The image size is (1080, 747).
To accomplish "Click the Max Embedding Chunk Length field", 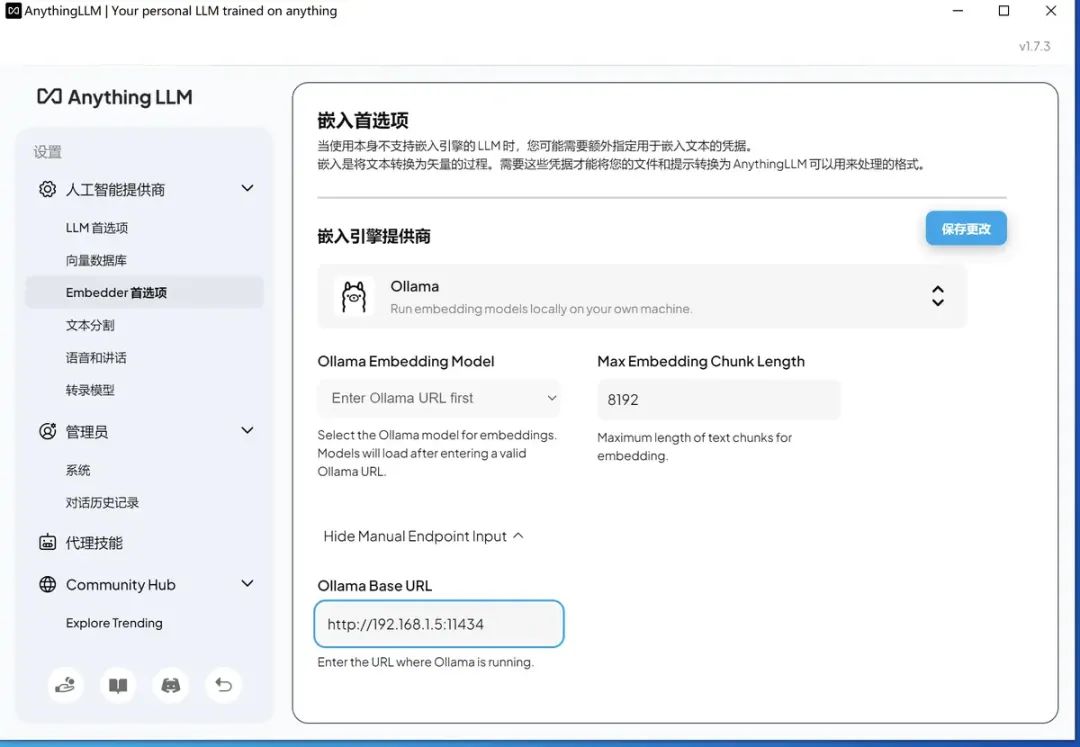I will click(x=718, y=399).
